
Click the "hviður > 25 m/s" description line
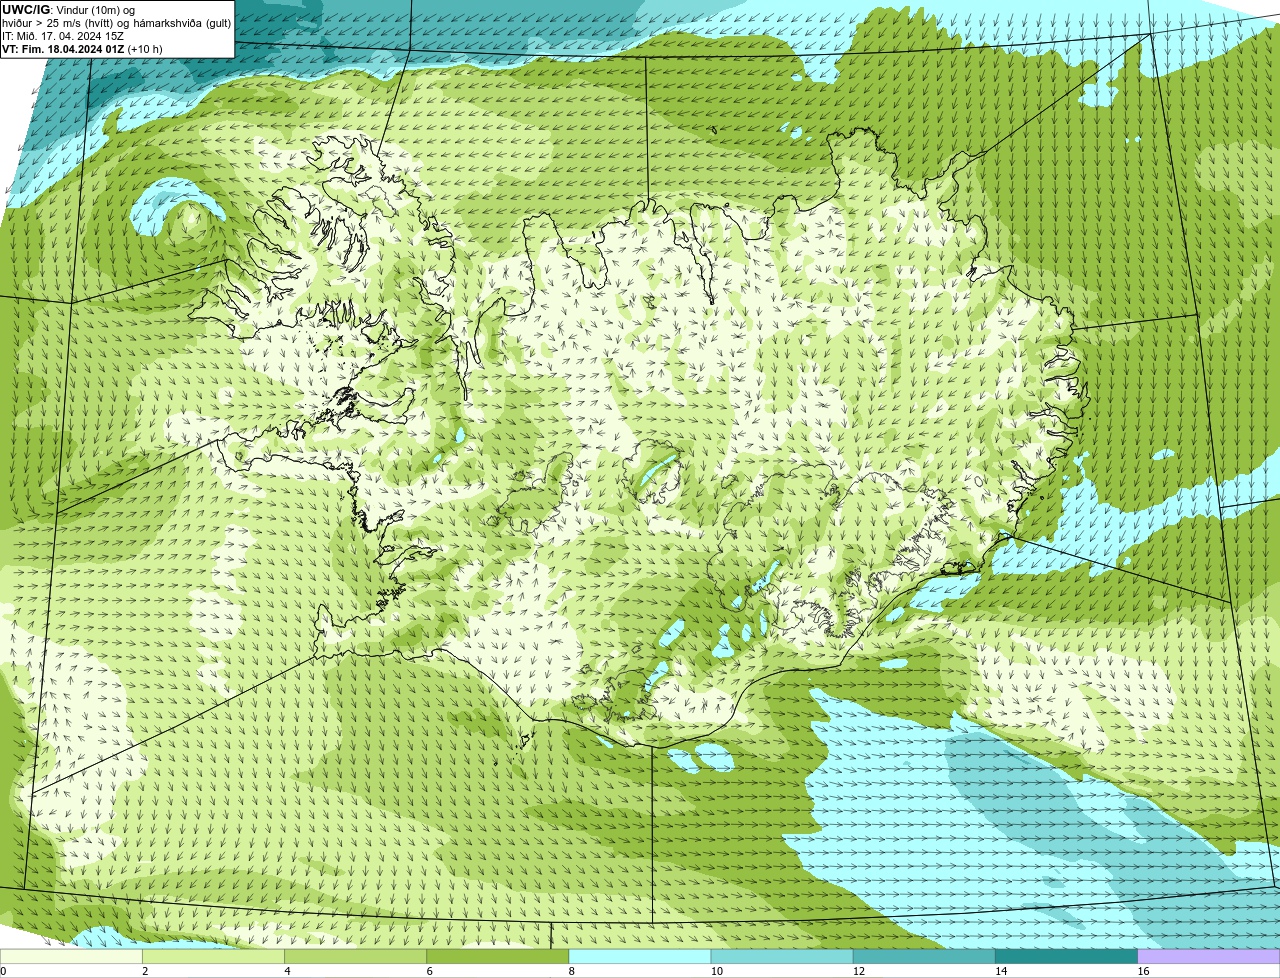click(x=117, y=23)
